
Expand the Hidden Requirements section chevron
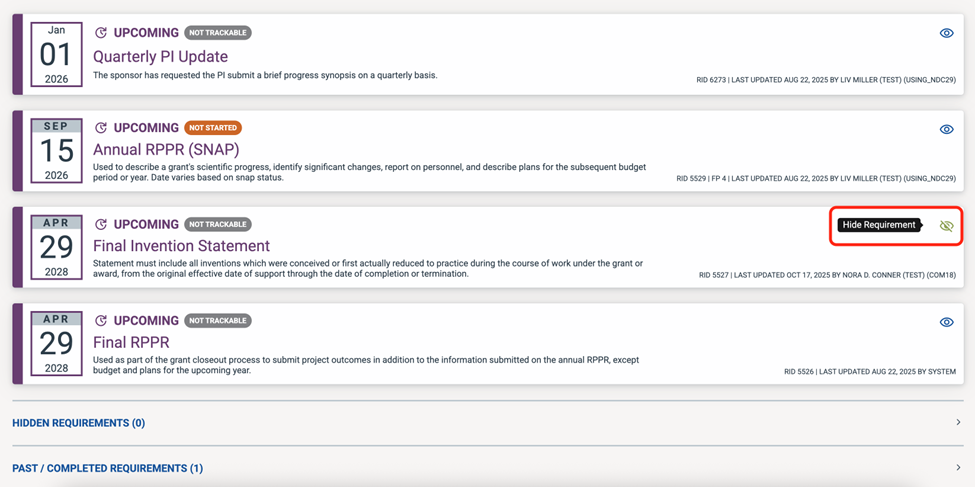(957, 423)
